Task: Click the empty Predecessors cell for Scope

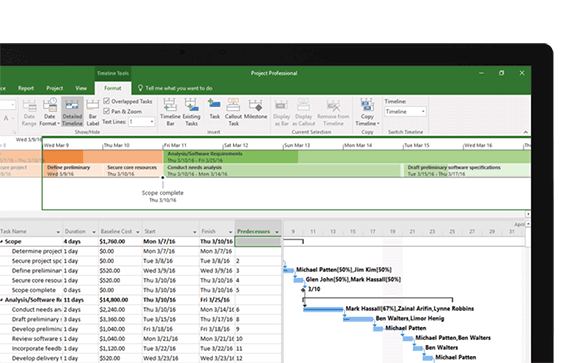Action: [x=258, y=242]
